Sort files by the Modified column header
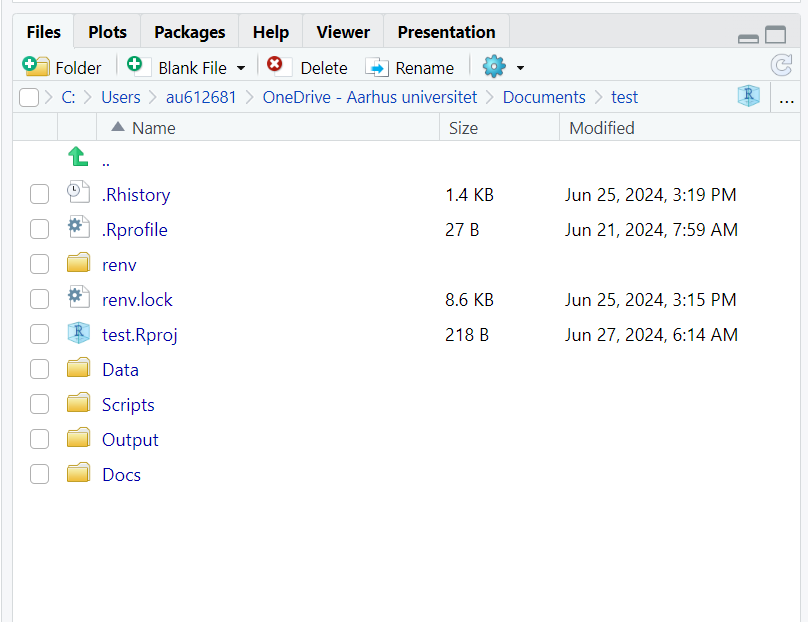The width and height of the screenshot is (808, 622). point(601,127)
